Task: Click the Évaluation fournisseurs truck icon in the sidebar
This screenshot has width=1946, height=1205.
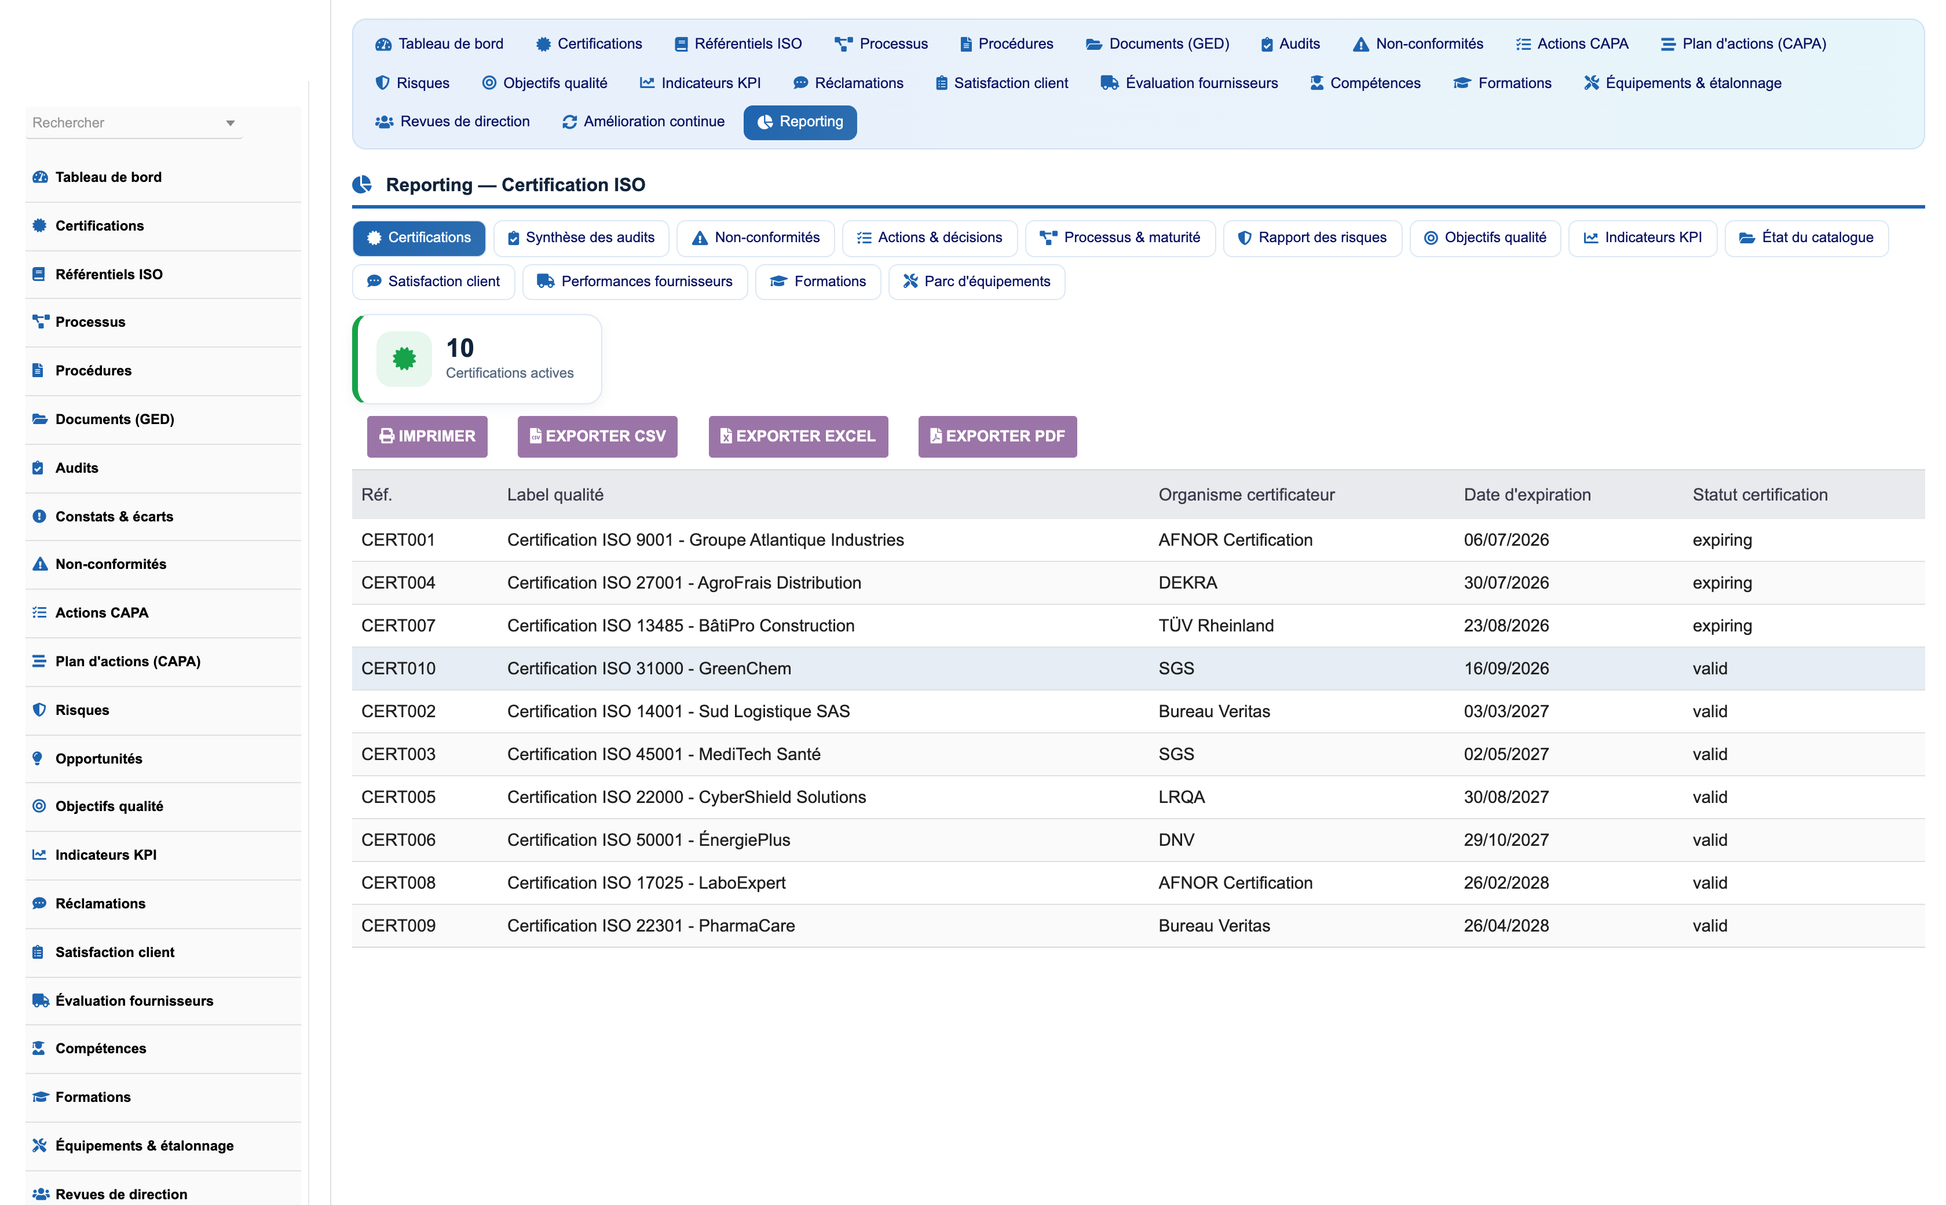Action: tap(41, 1001)
